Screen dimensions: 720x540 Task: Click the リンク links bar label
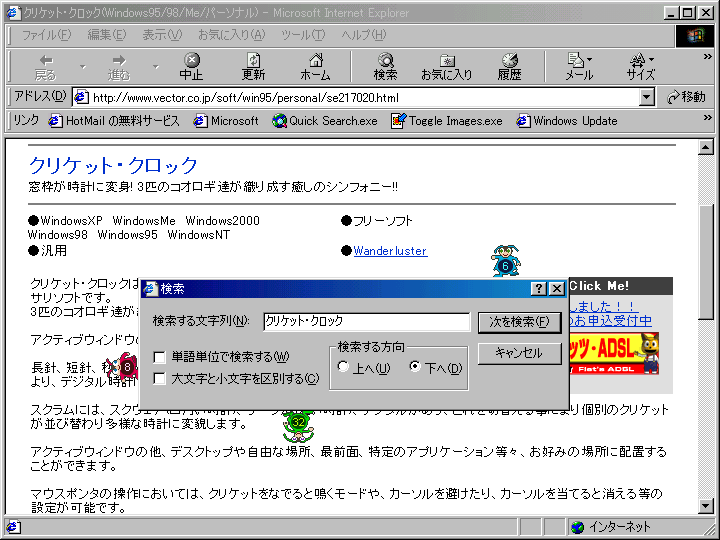pos(26,120)
